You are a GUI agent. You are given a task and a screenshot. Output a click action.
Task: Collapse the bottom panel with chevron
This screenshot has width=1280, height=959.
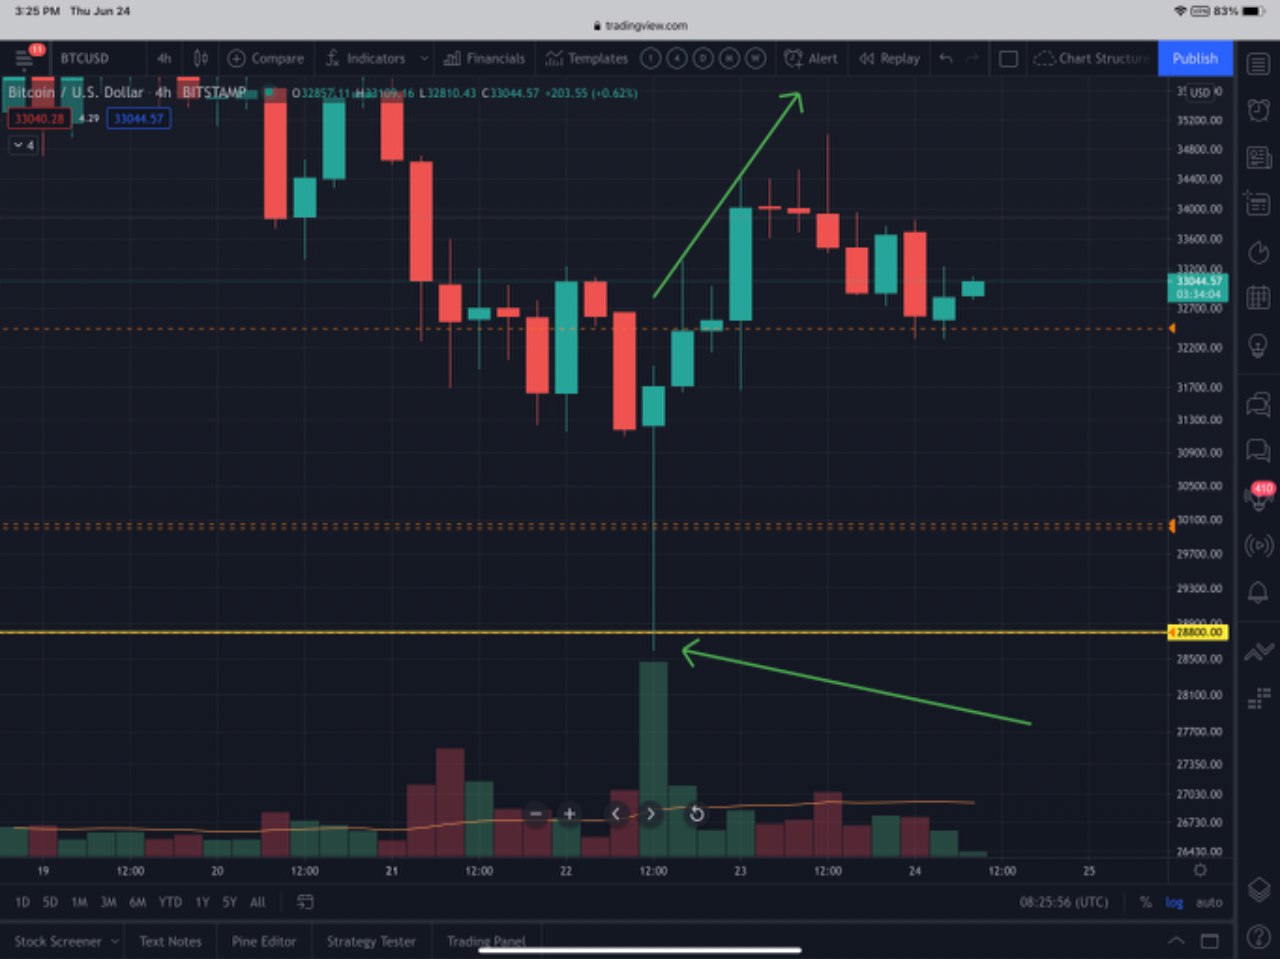(x=1176, y=940)
